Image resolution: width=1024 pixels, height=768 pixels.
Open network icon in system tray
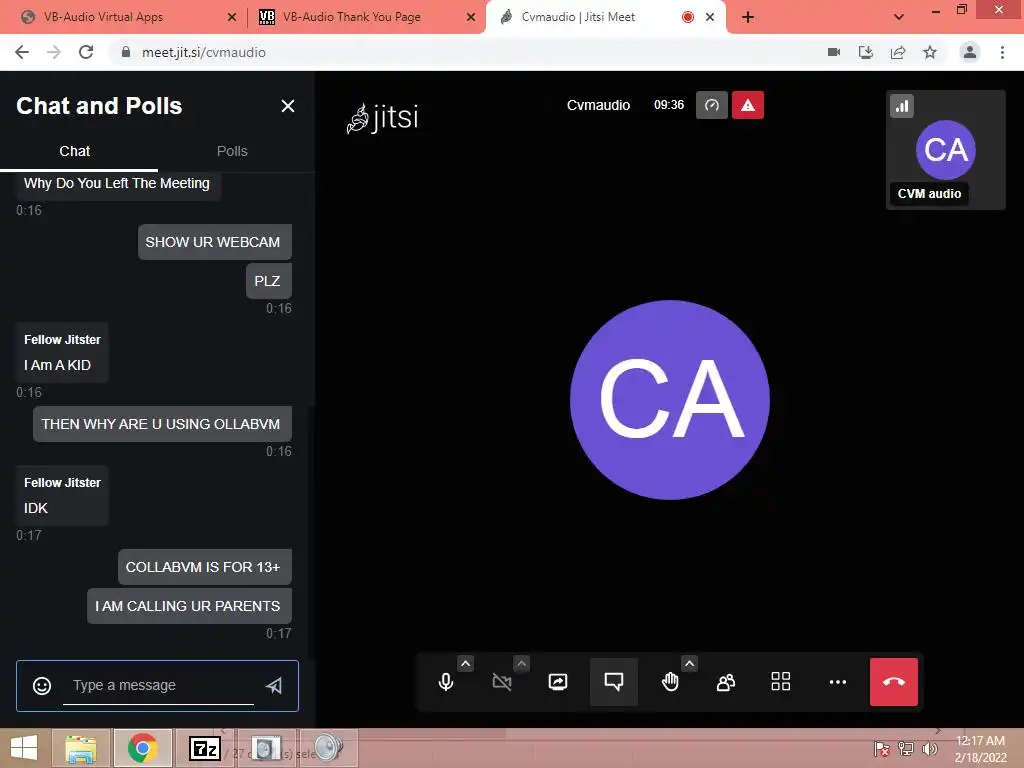pyautogui.click(x=906, y=749)
